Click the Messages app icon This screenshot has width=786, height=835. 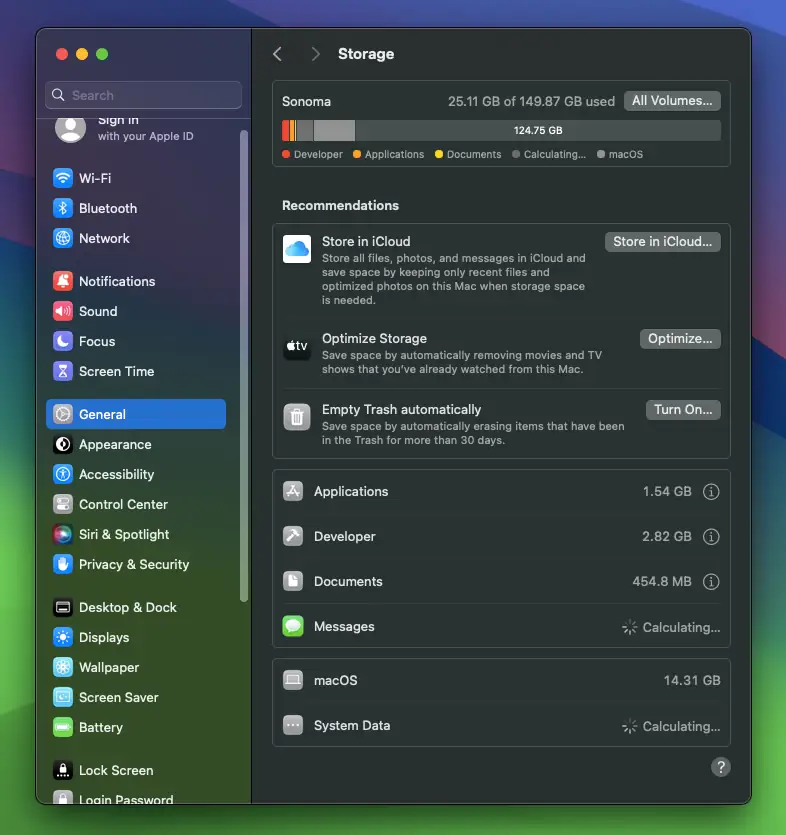click(293, 626)
